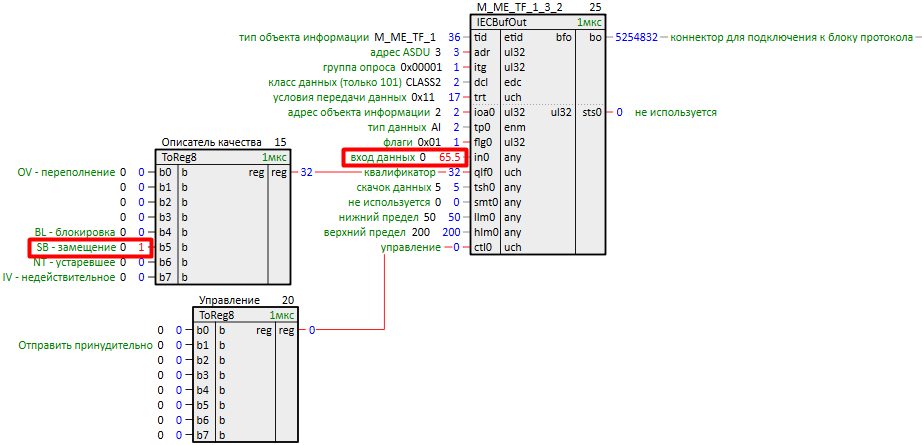
Task: Select the Отправить принудительно label
Action: (x=85, y=345)
